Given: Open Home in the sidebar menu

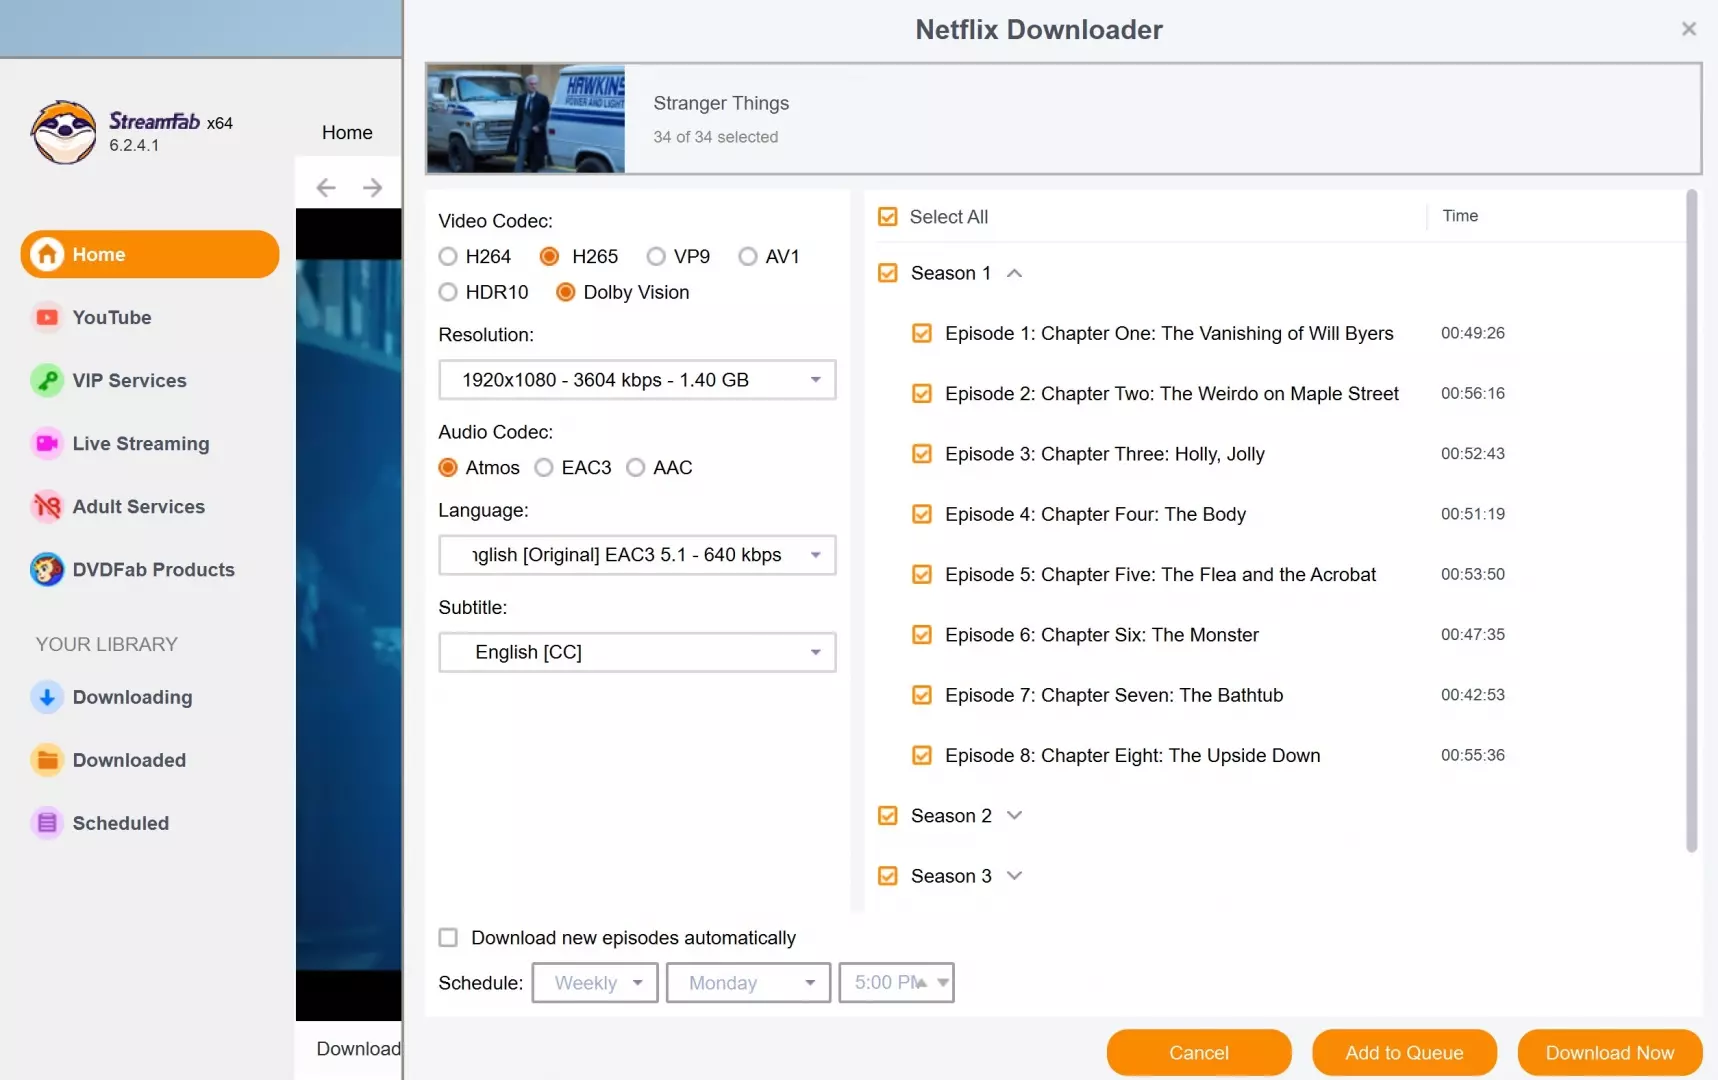Looking at the screenshot, I should point(149,254).
